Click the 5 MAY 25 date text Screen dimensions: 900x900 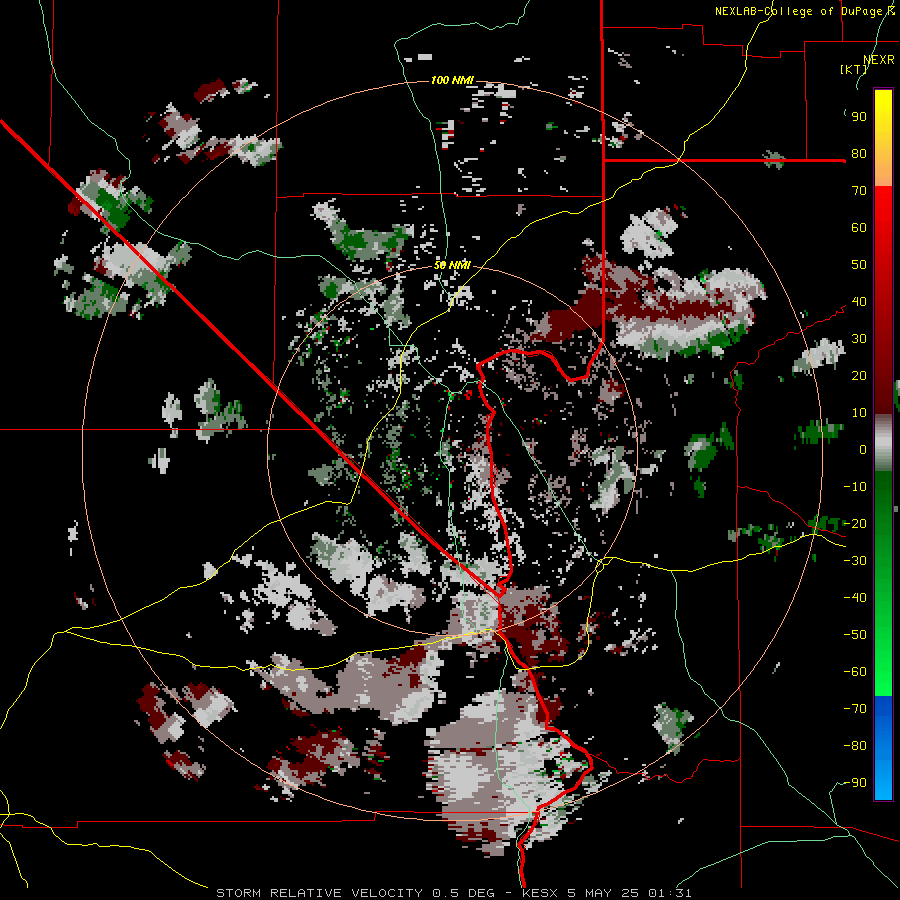coord(603,893)
